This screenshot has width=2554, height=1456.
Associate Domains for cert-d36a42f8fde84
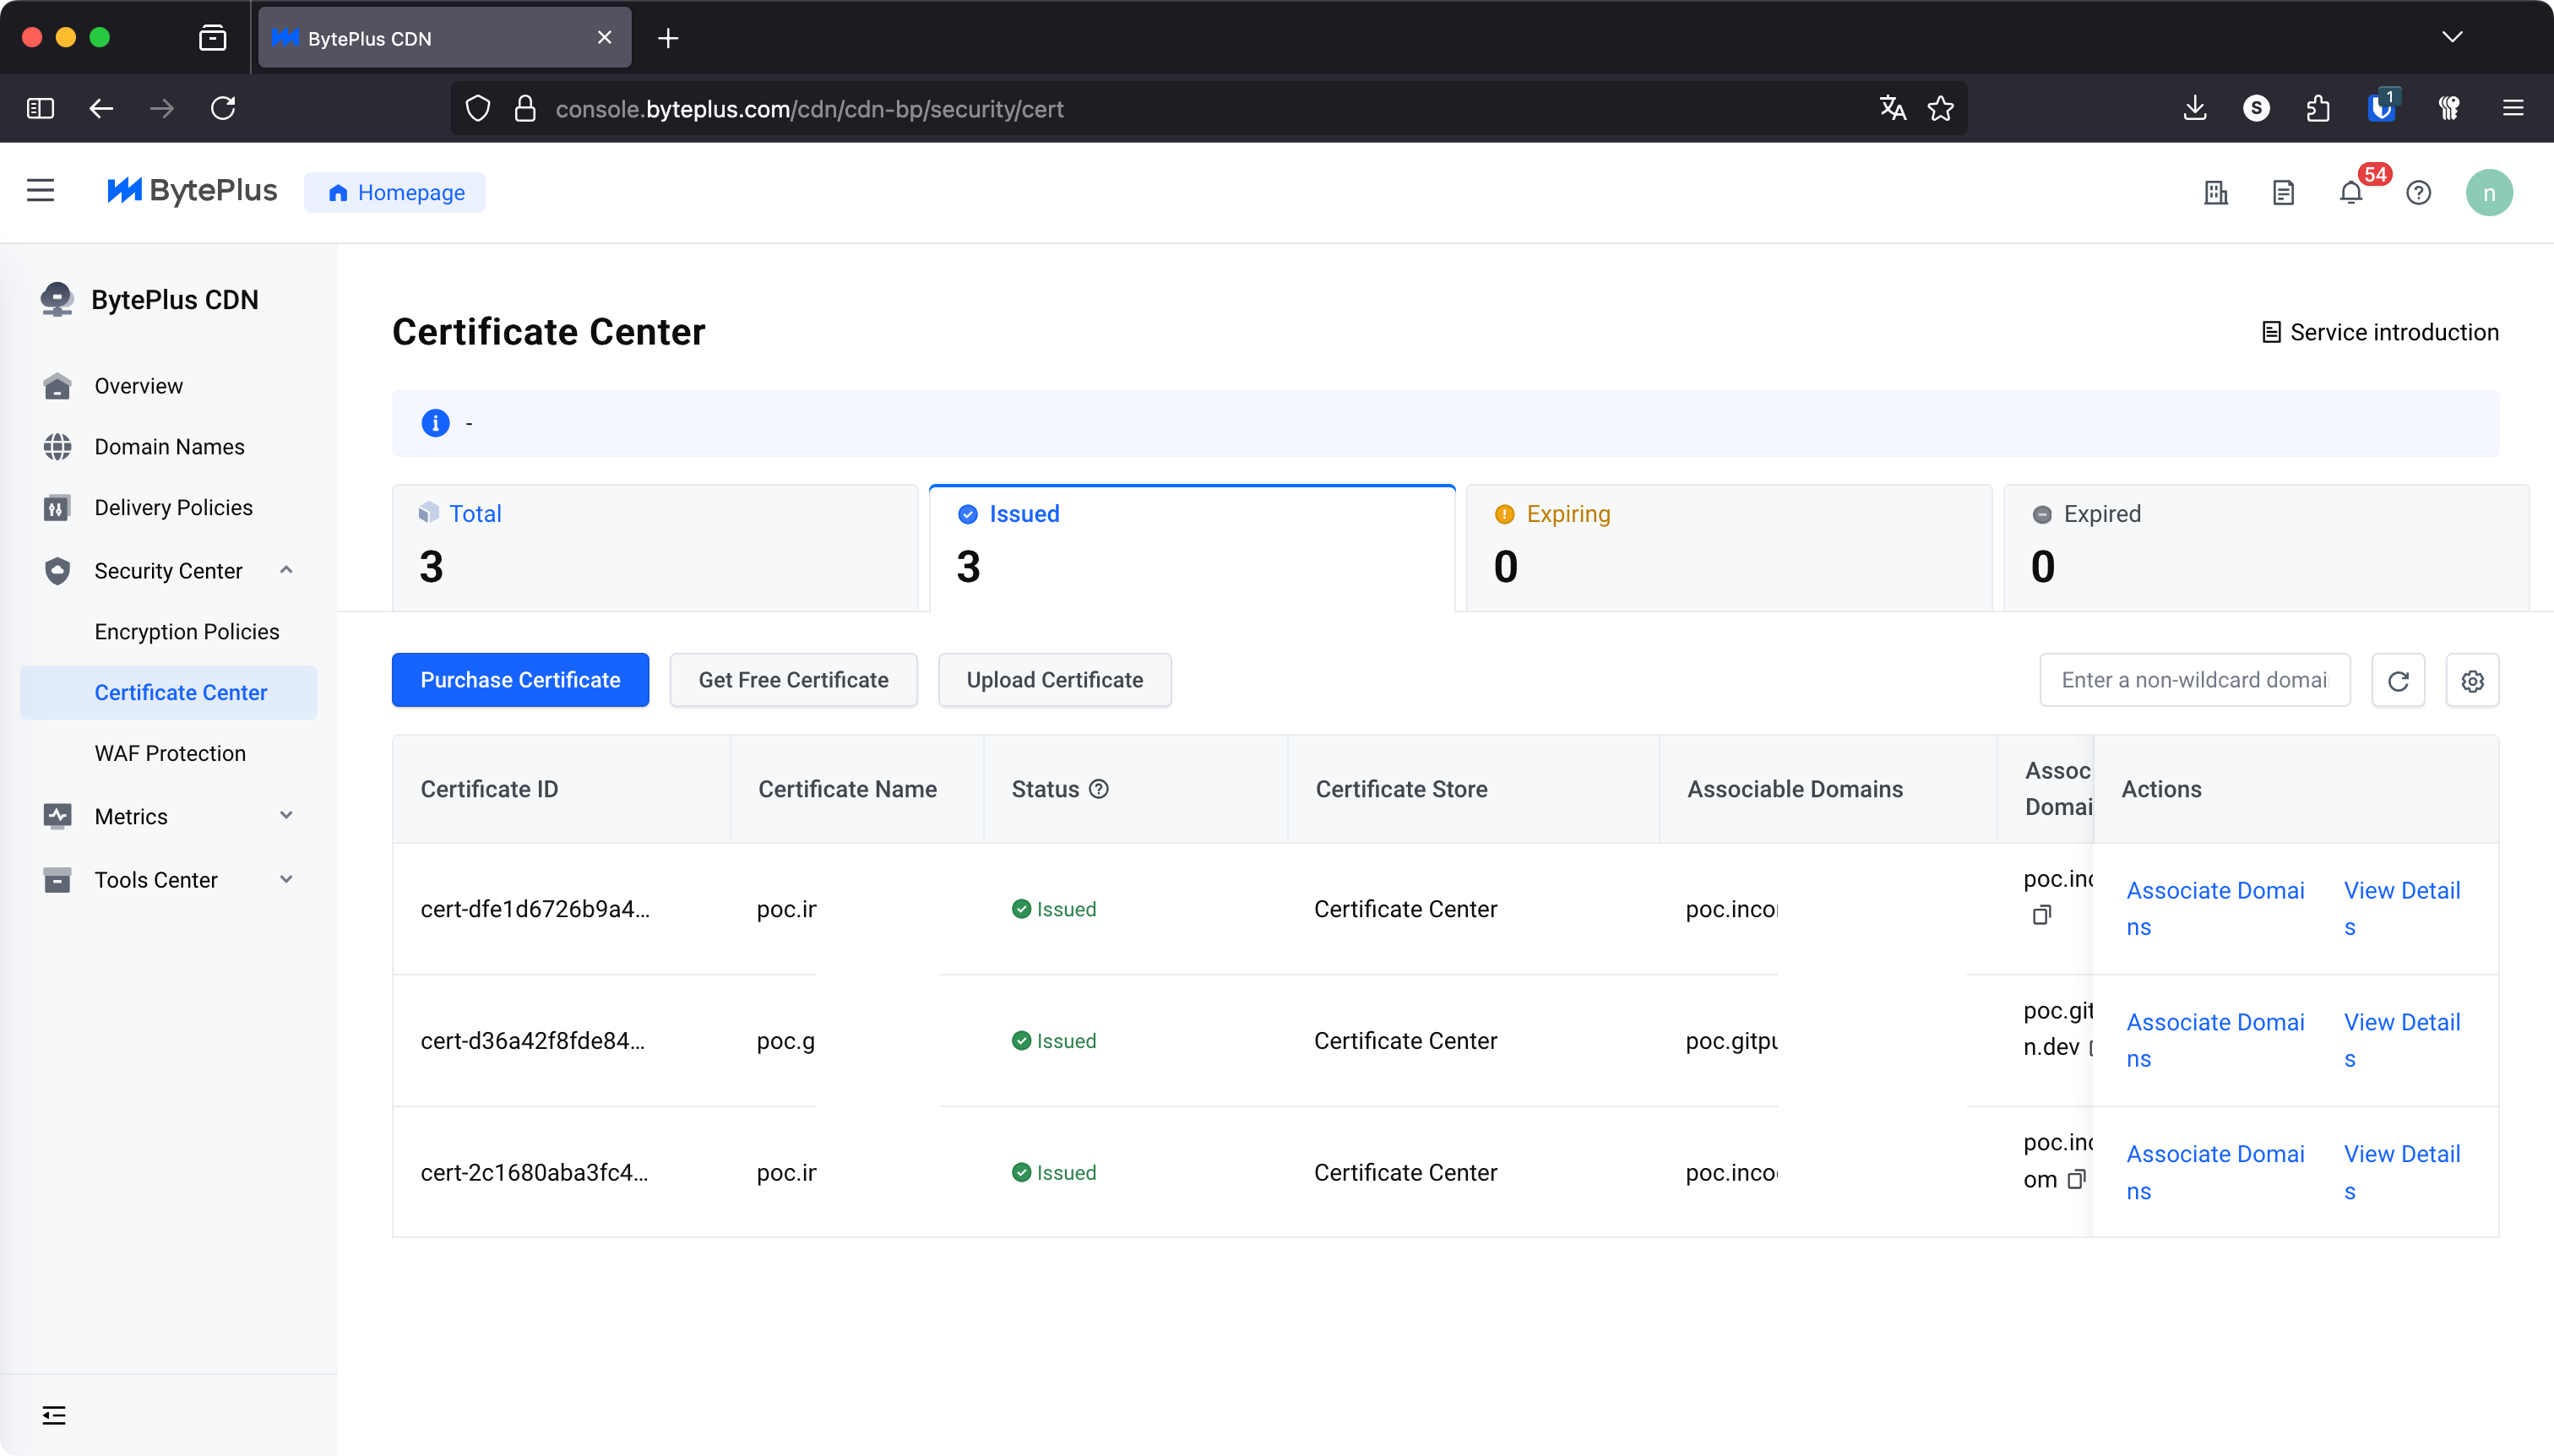point(2215,1041)
